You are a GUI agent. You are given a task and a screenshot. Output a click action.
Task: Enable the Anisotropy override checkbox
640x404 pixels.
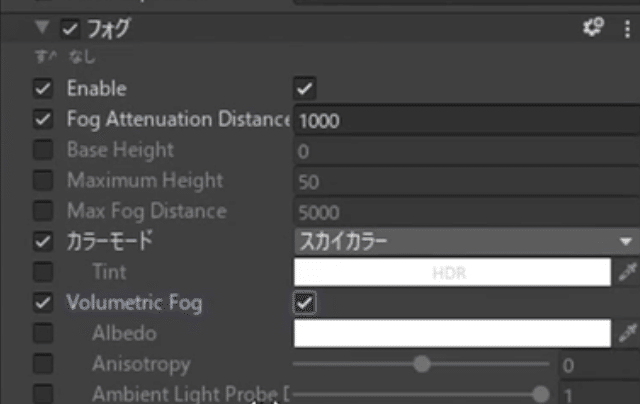click(x=43, y=364)
